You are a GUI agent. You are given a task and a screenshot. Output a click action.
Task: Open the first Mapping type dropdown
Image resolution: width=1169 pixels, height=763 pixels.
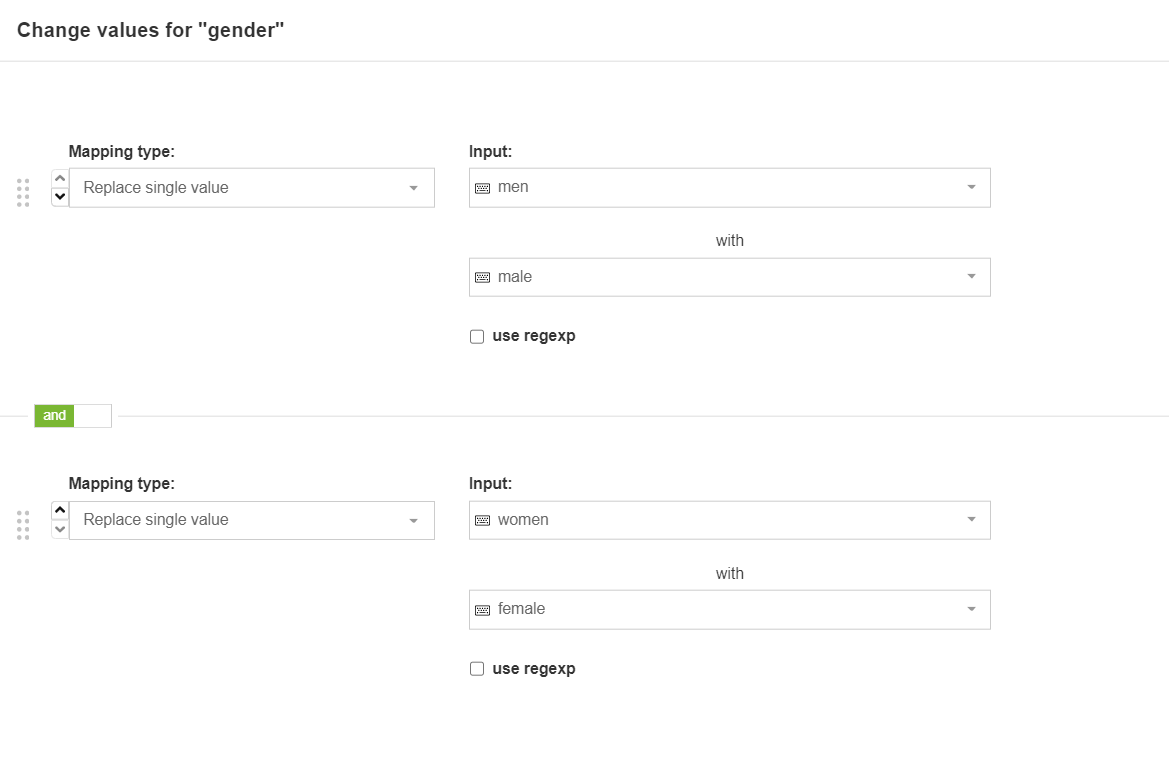[250, 187]
